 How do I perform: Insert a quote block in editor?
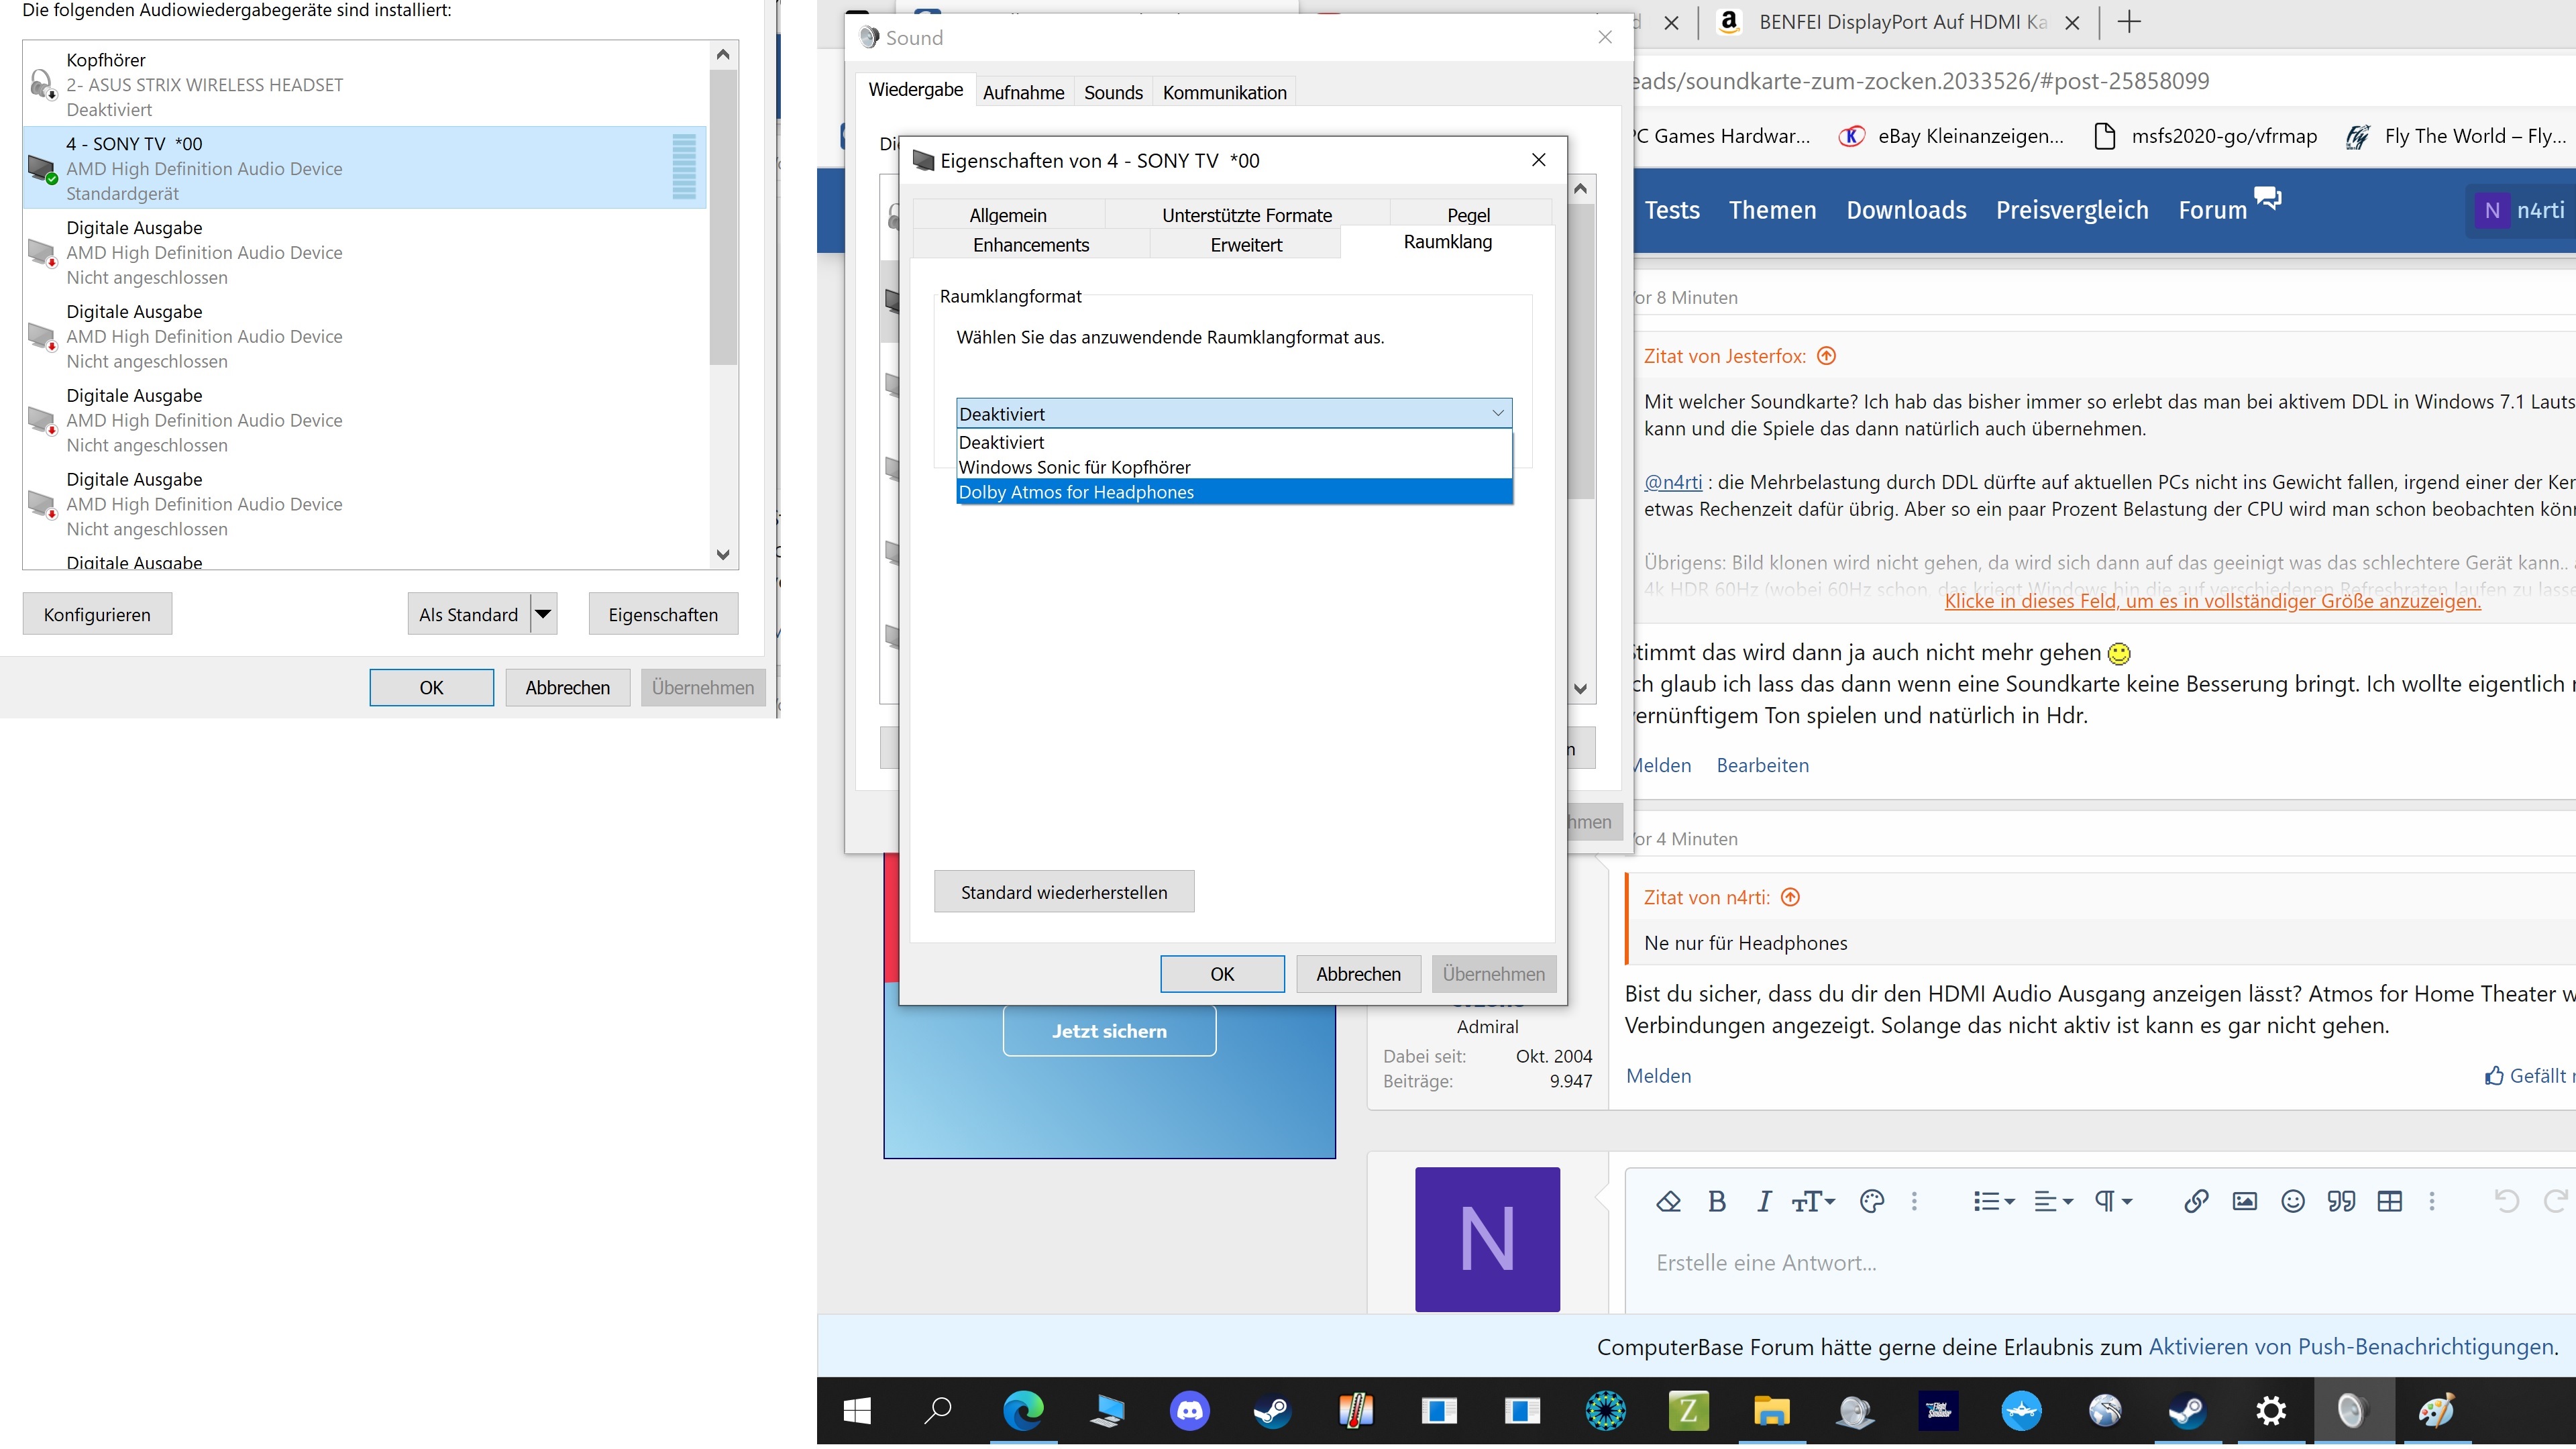2341,1201
